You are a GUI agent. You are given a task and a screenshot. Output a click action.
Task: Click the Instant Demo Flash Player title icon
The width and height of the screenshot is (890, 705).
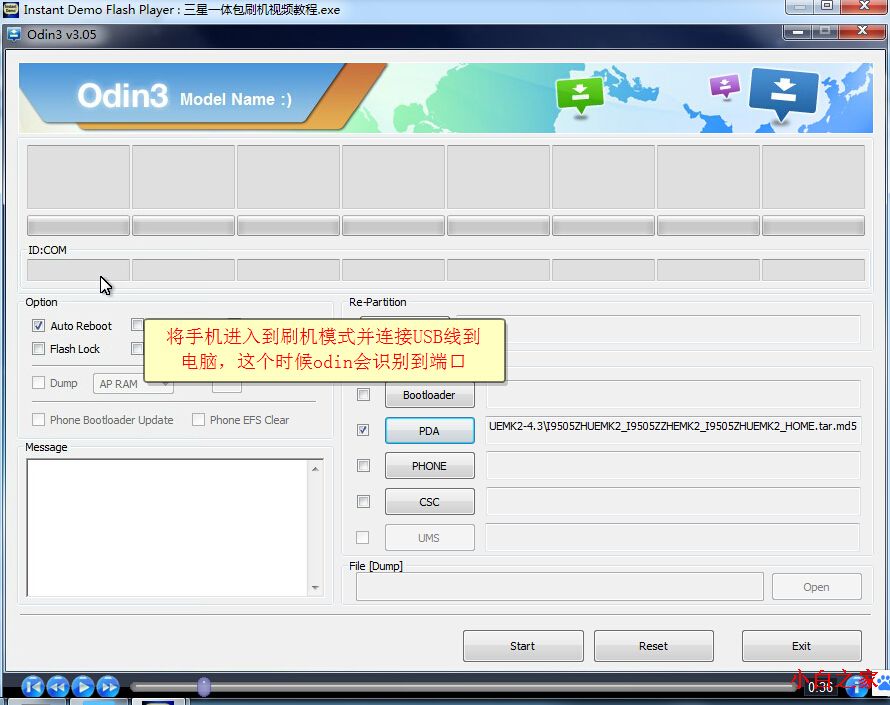click(11, 9)
